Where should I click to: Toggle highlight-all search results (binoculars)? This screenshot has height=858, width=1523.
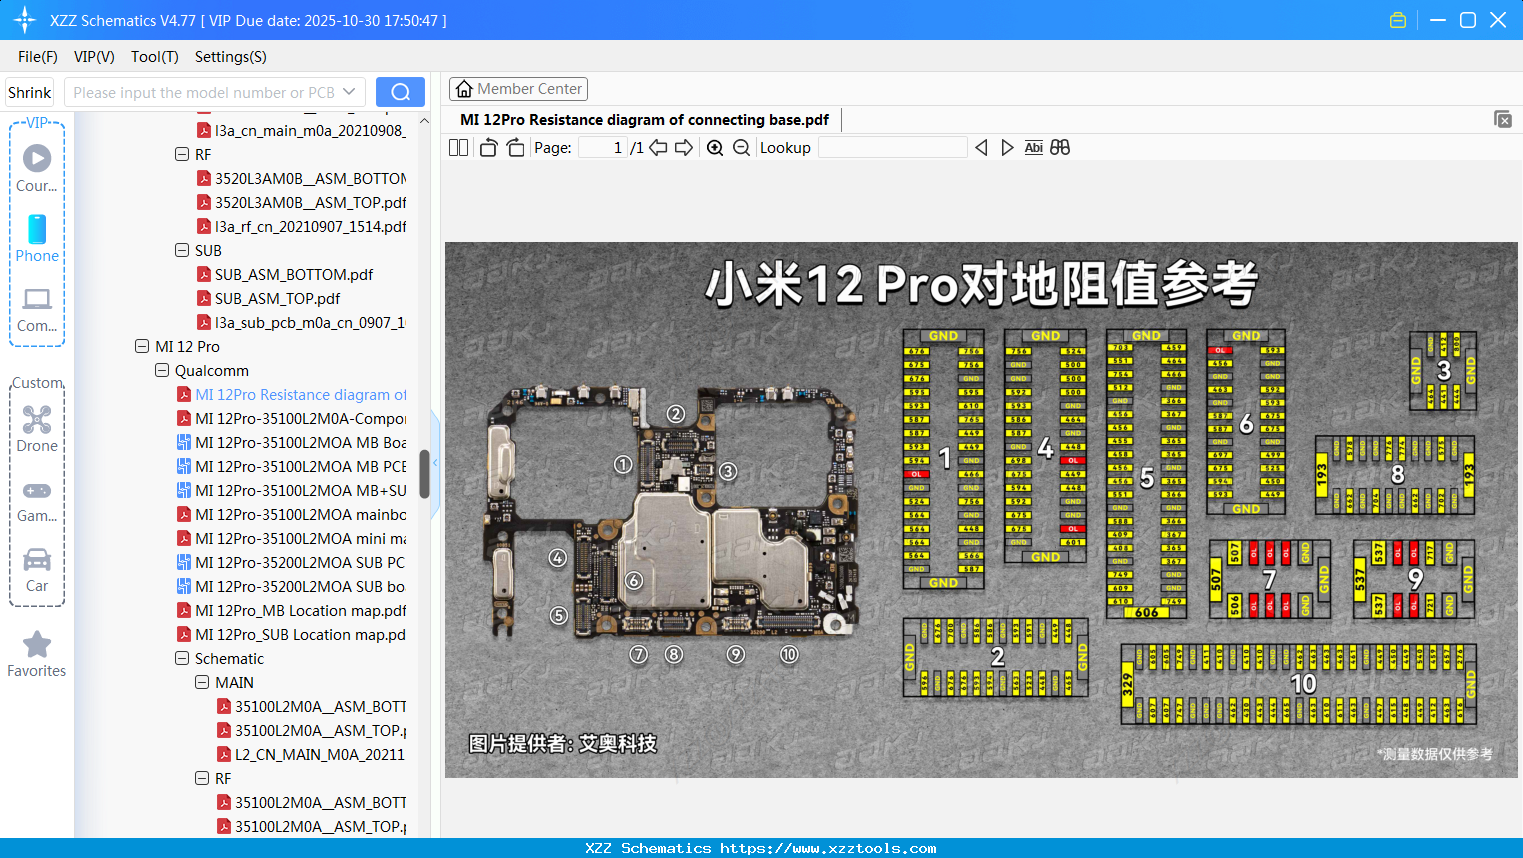click(x=1059, y=147)
